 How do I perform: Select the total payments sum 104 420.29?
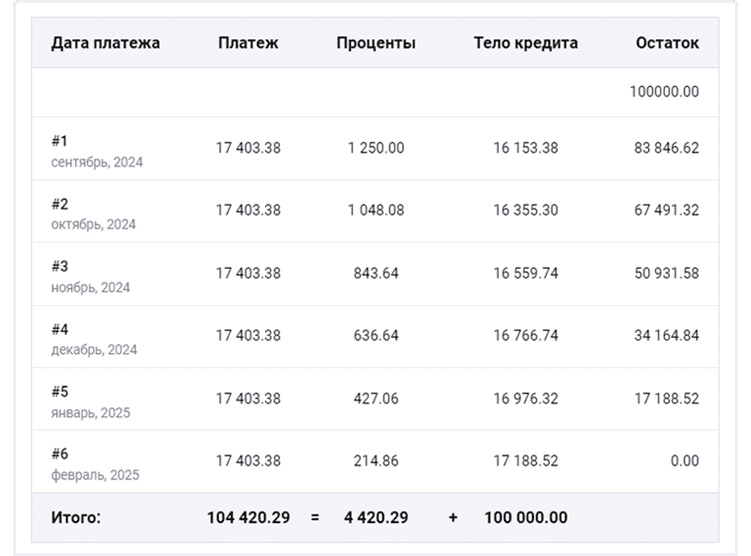point(248,518)
